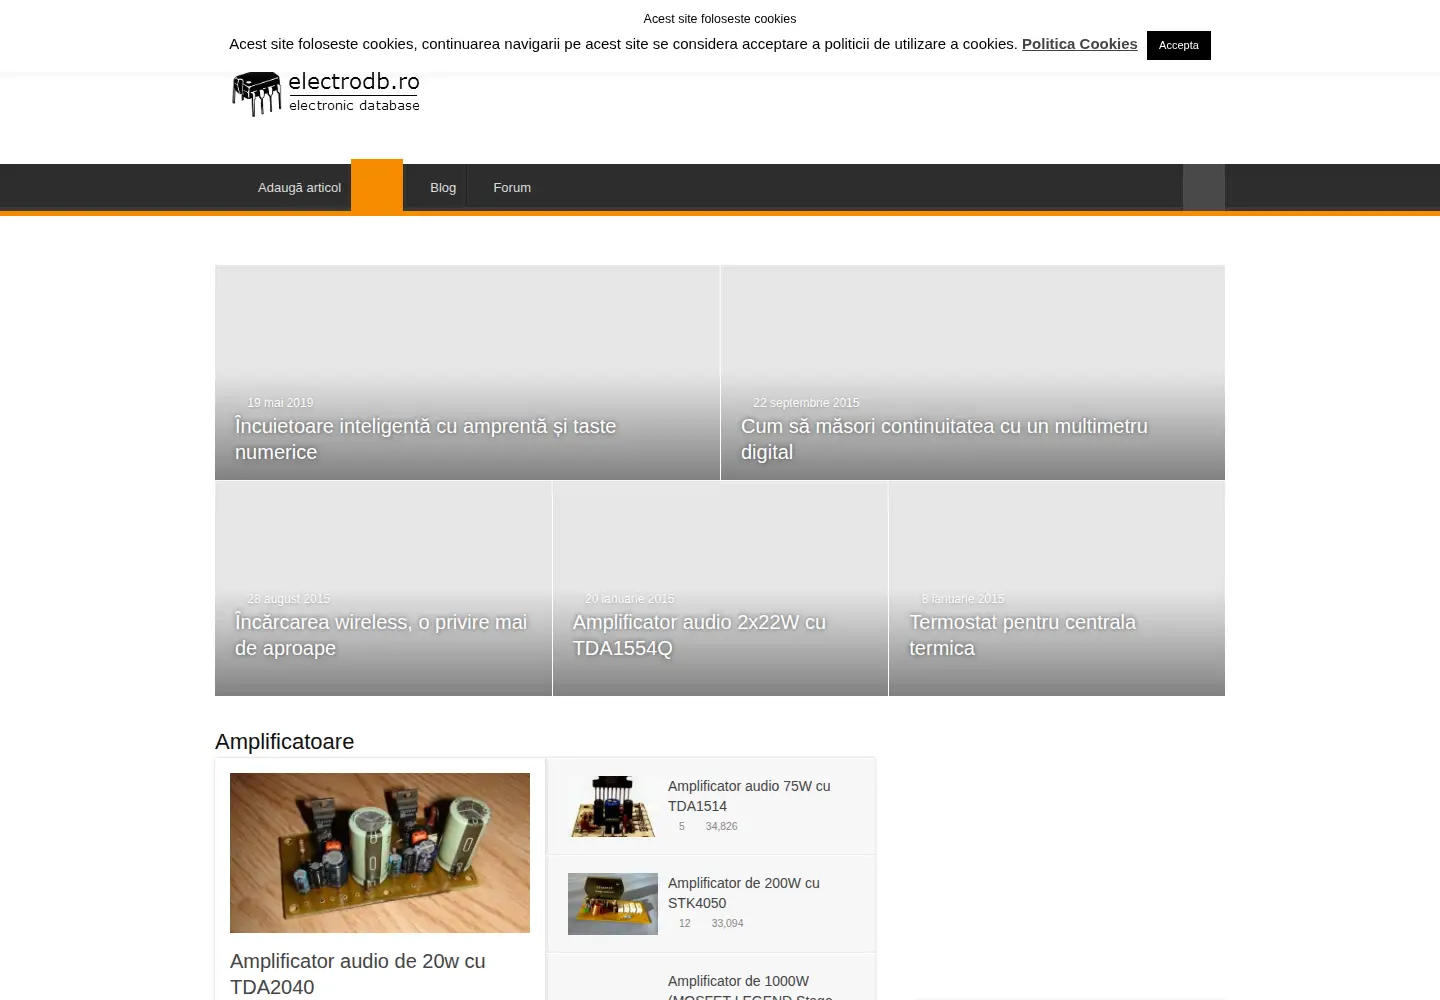Click the date 19 mai 2019

(x=280, y=403)
